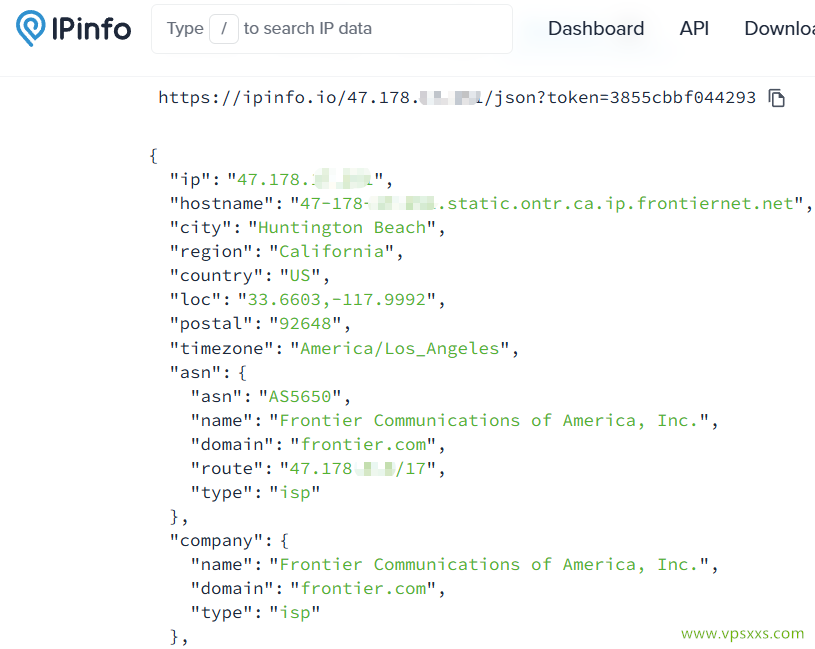
Task: Select company name Frontier Communications of America
Action: [489, 564]
